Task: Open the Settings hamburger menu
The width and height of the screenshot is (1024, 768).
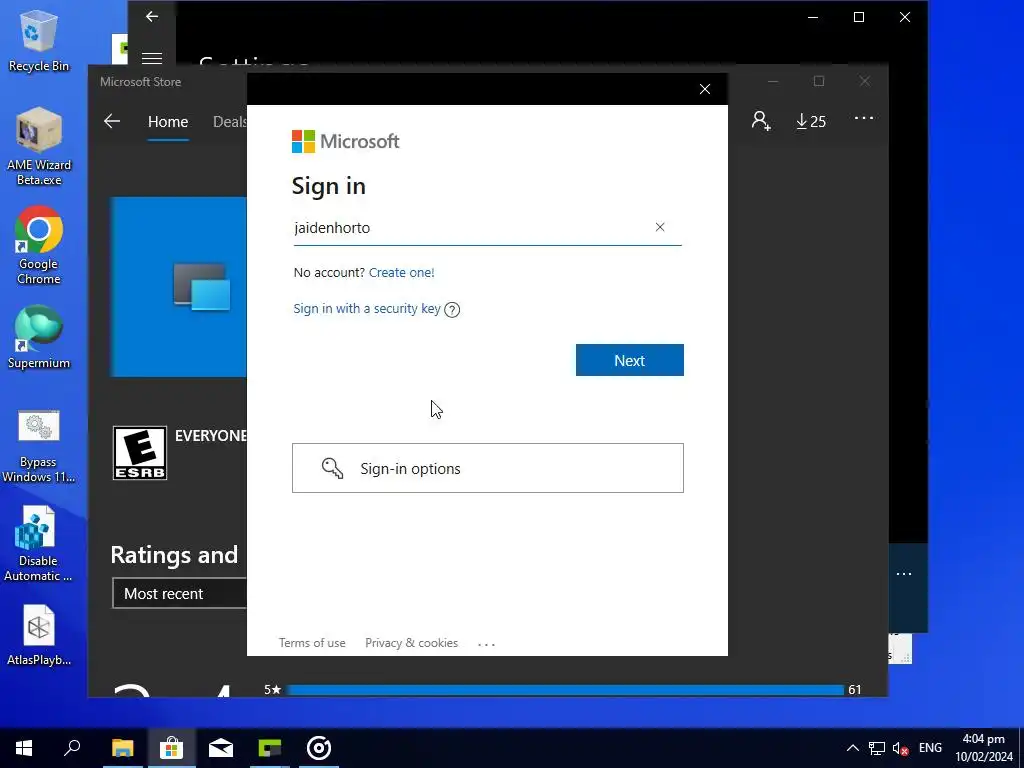Action: (152, 58)
